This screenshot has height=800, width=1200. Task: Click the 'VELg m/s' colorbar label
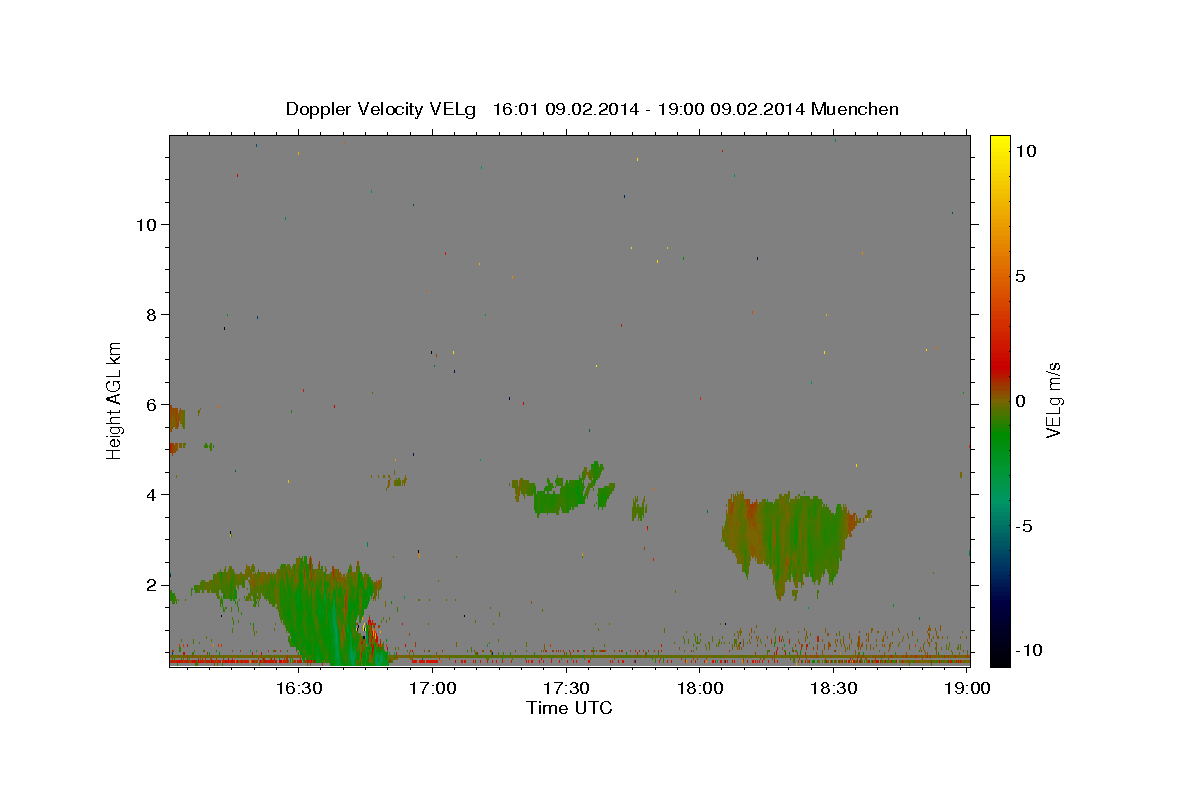(1053, 399)
